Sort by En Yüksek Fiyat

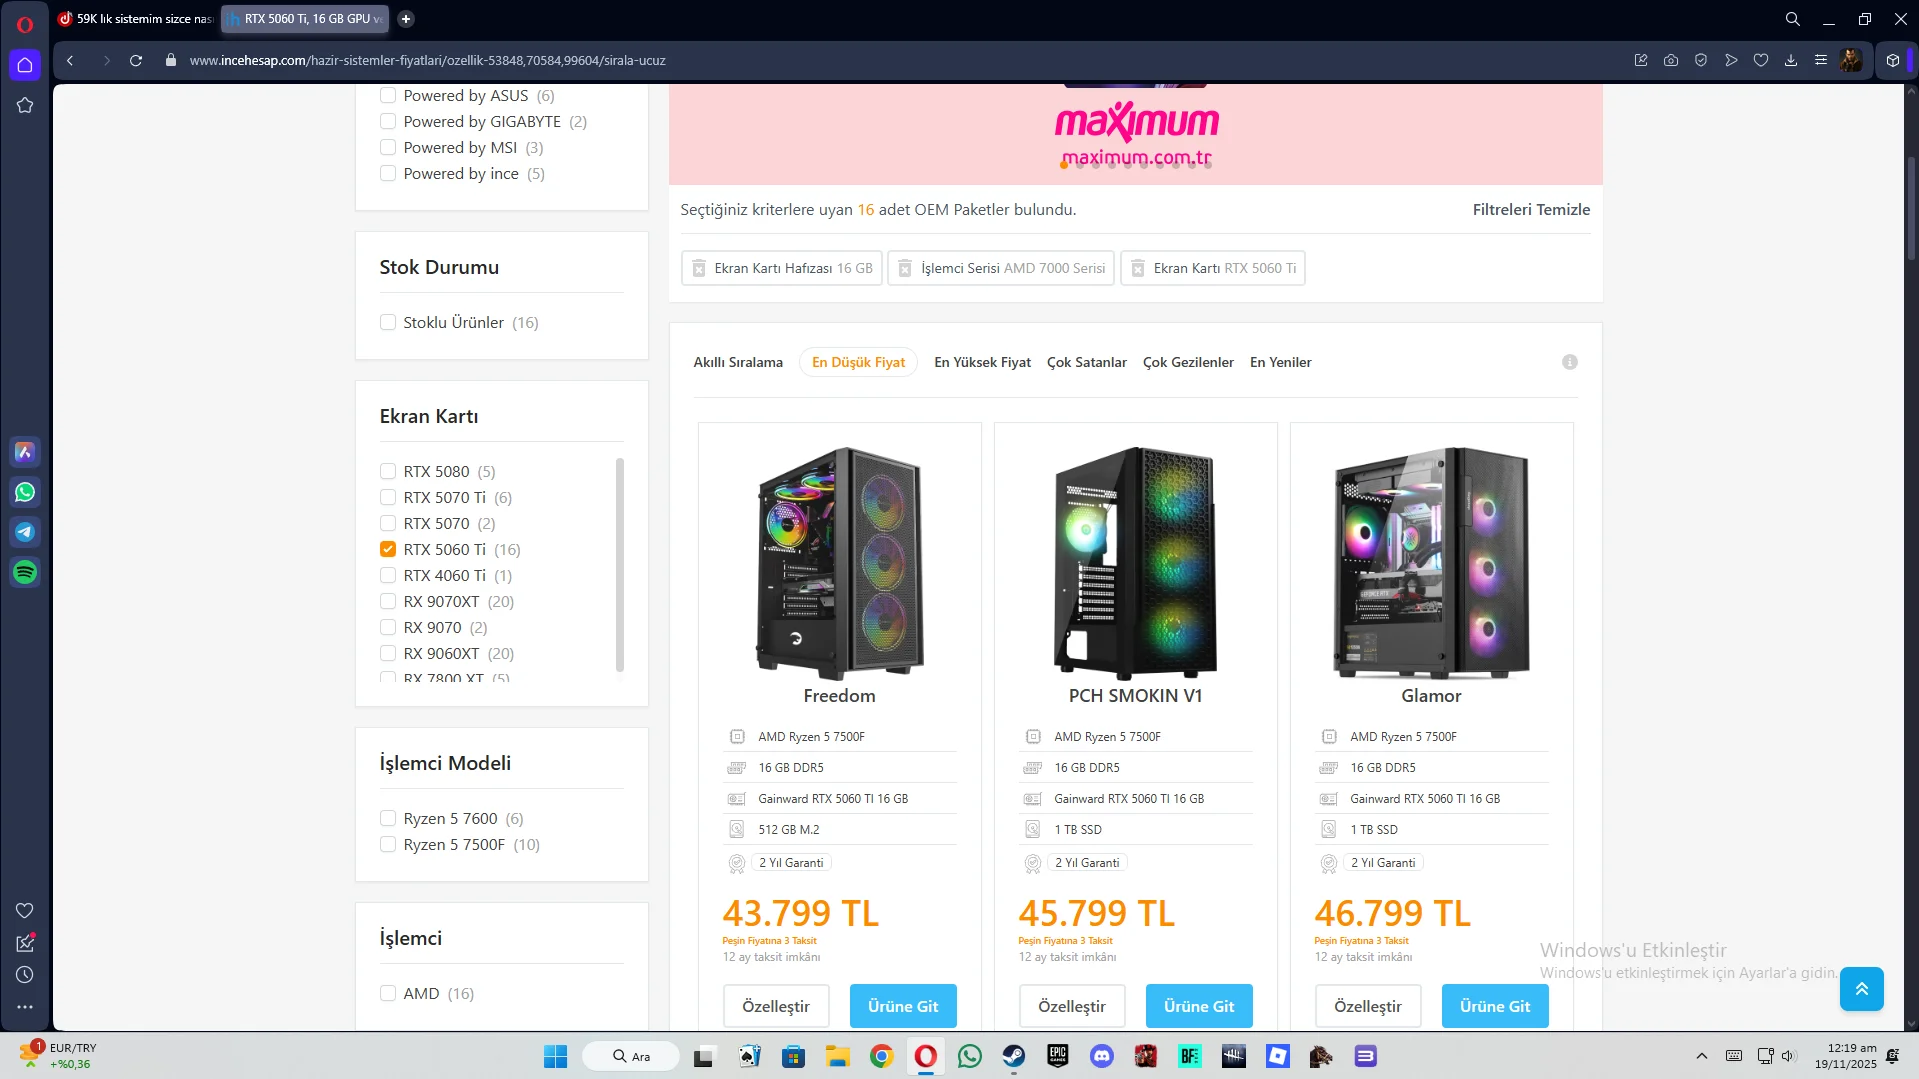click(x=982, y=362)
